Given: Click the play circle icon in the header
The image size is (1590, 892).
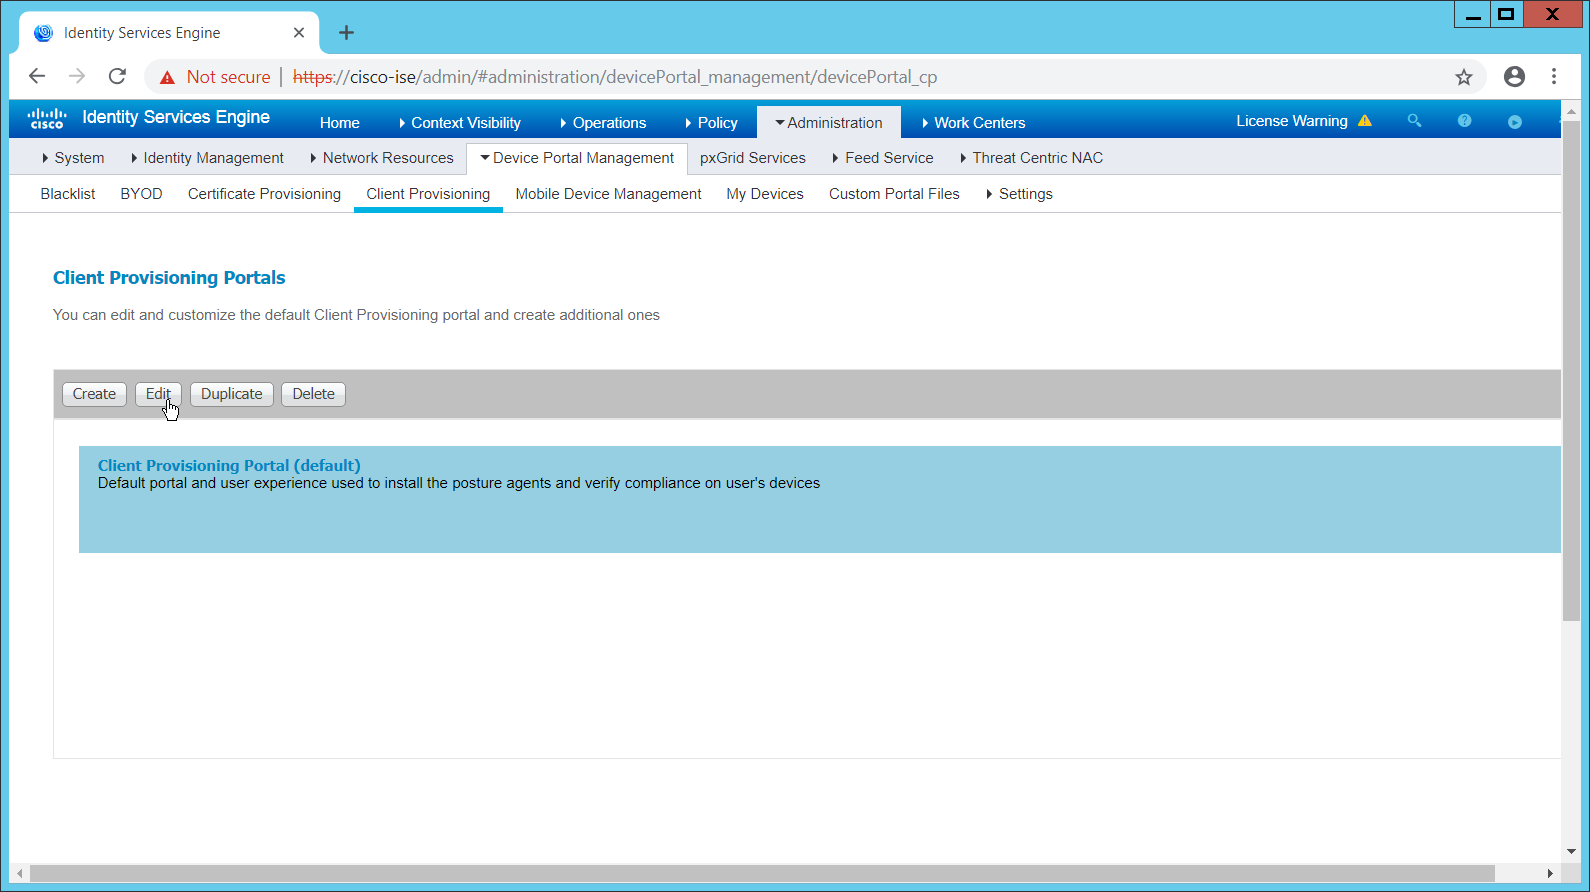Looking at the screenshot, I should click(x=1515, y=122).
